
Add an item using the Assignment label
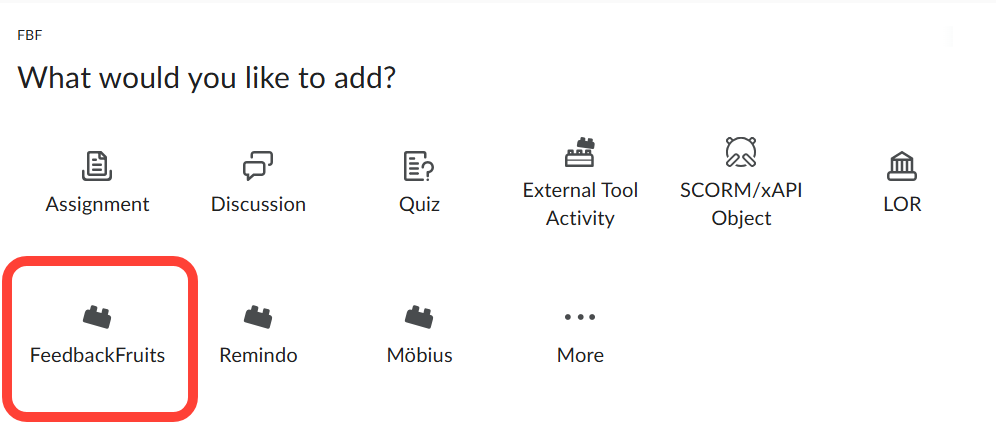[97, 204]
